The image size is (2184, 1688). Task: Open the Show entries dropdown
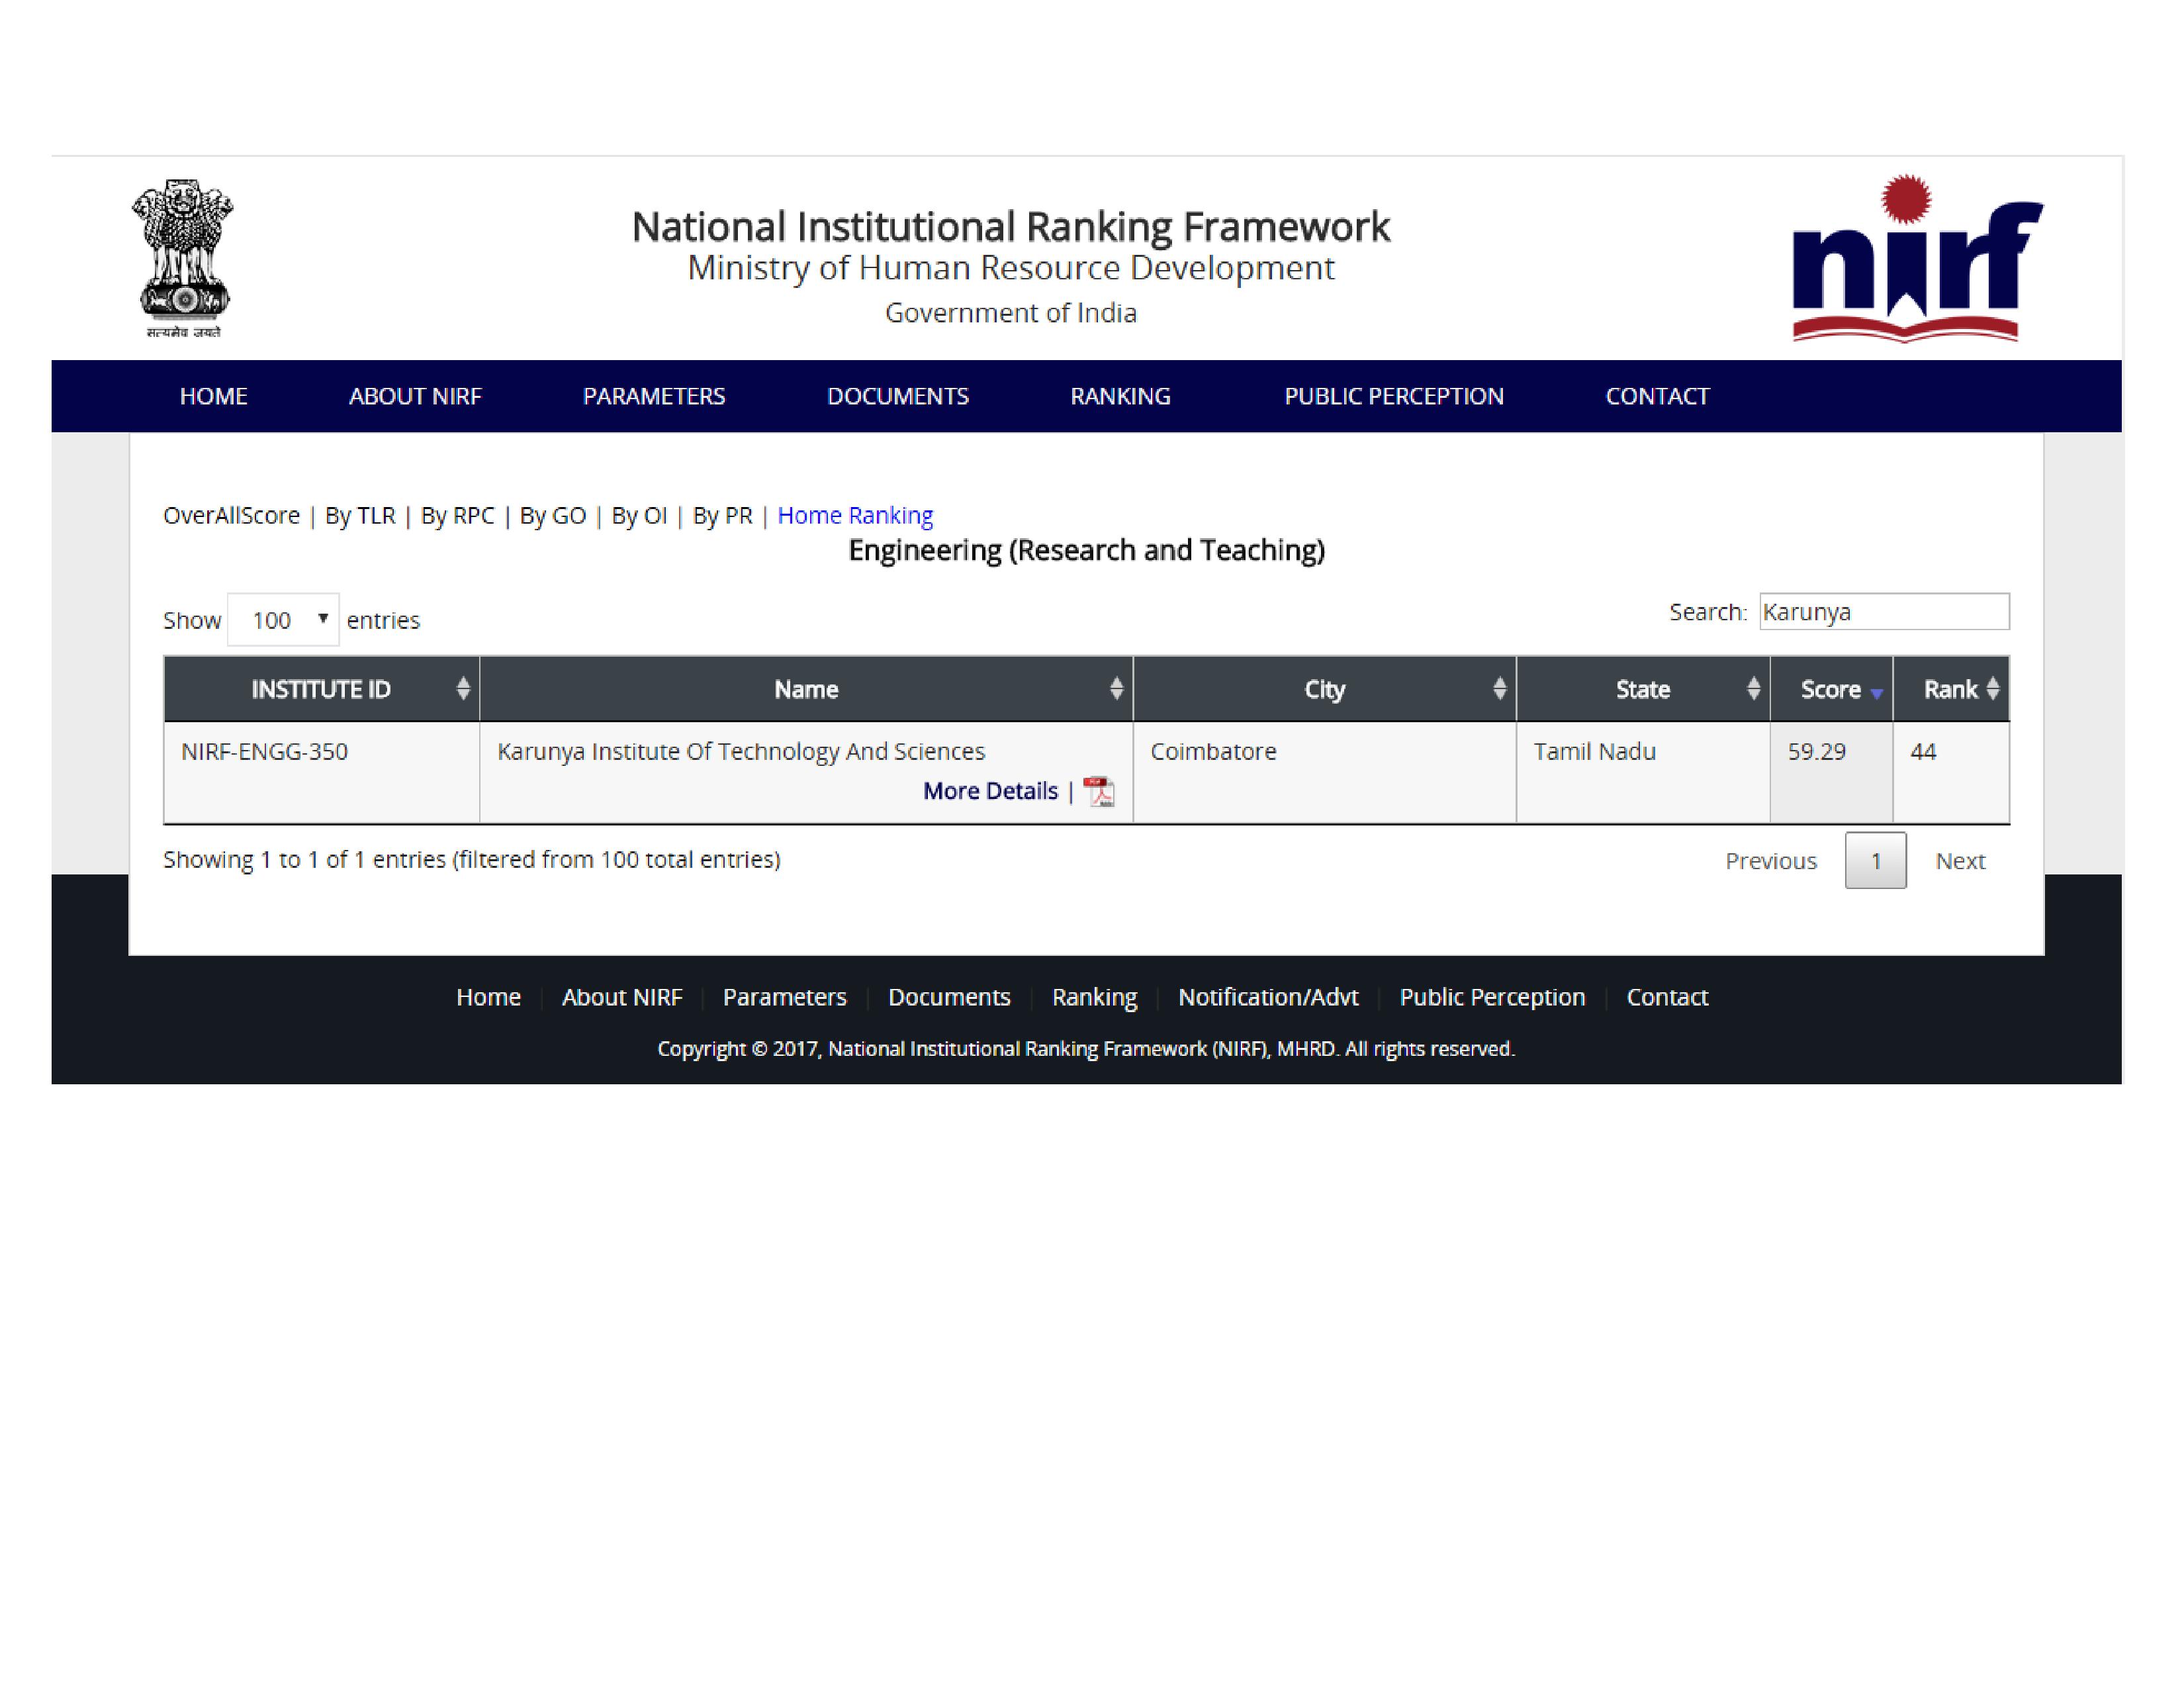tap(283, 620)
